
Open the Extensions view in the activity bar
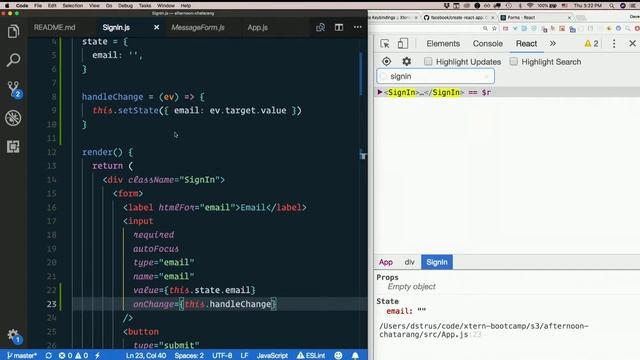[x=13, y=147]
